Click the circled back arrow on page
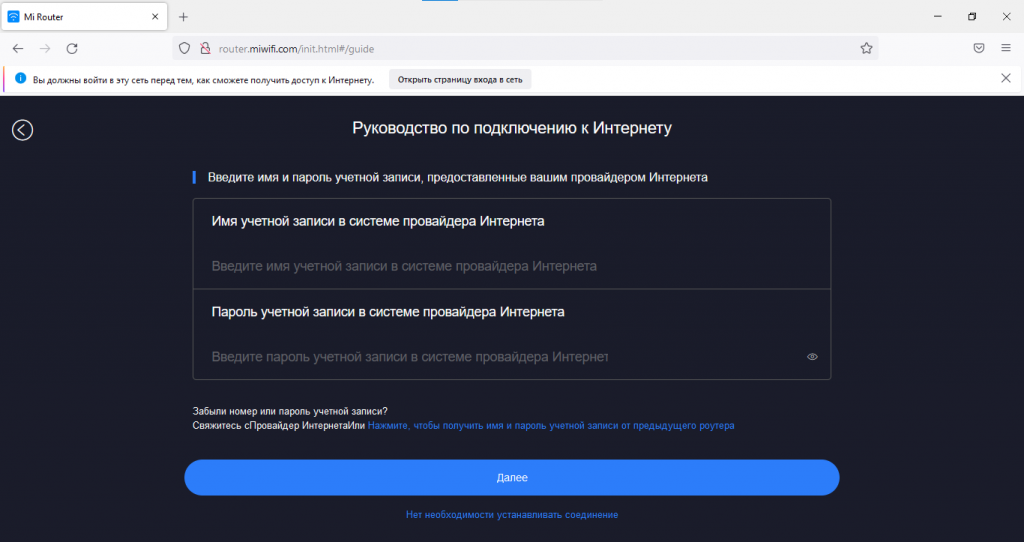Screen dimensions: 1024x542 (22, 130)
